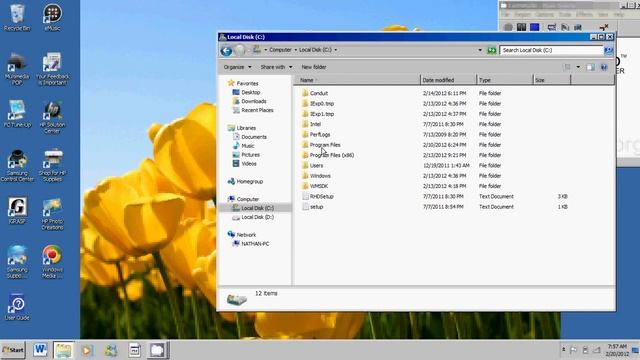The width and height of the screenshot is (640, 360).
Task: Sort by the Name column header
Action: coord(357,80)
